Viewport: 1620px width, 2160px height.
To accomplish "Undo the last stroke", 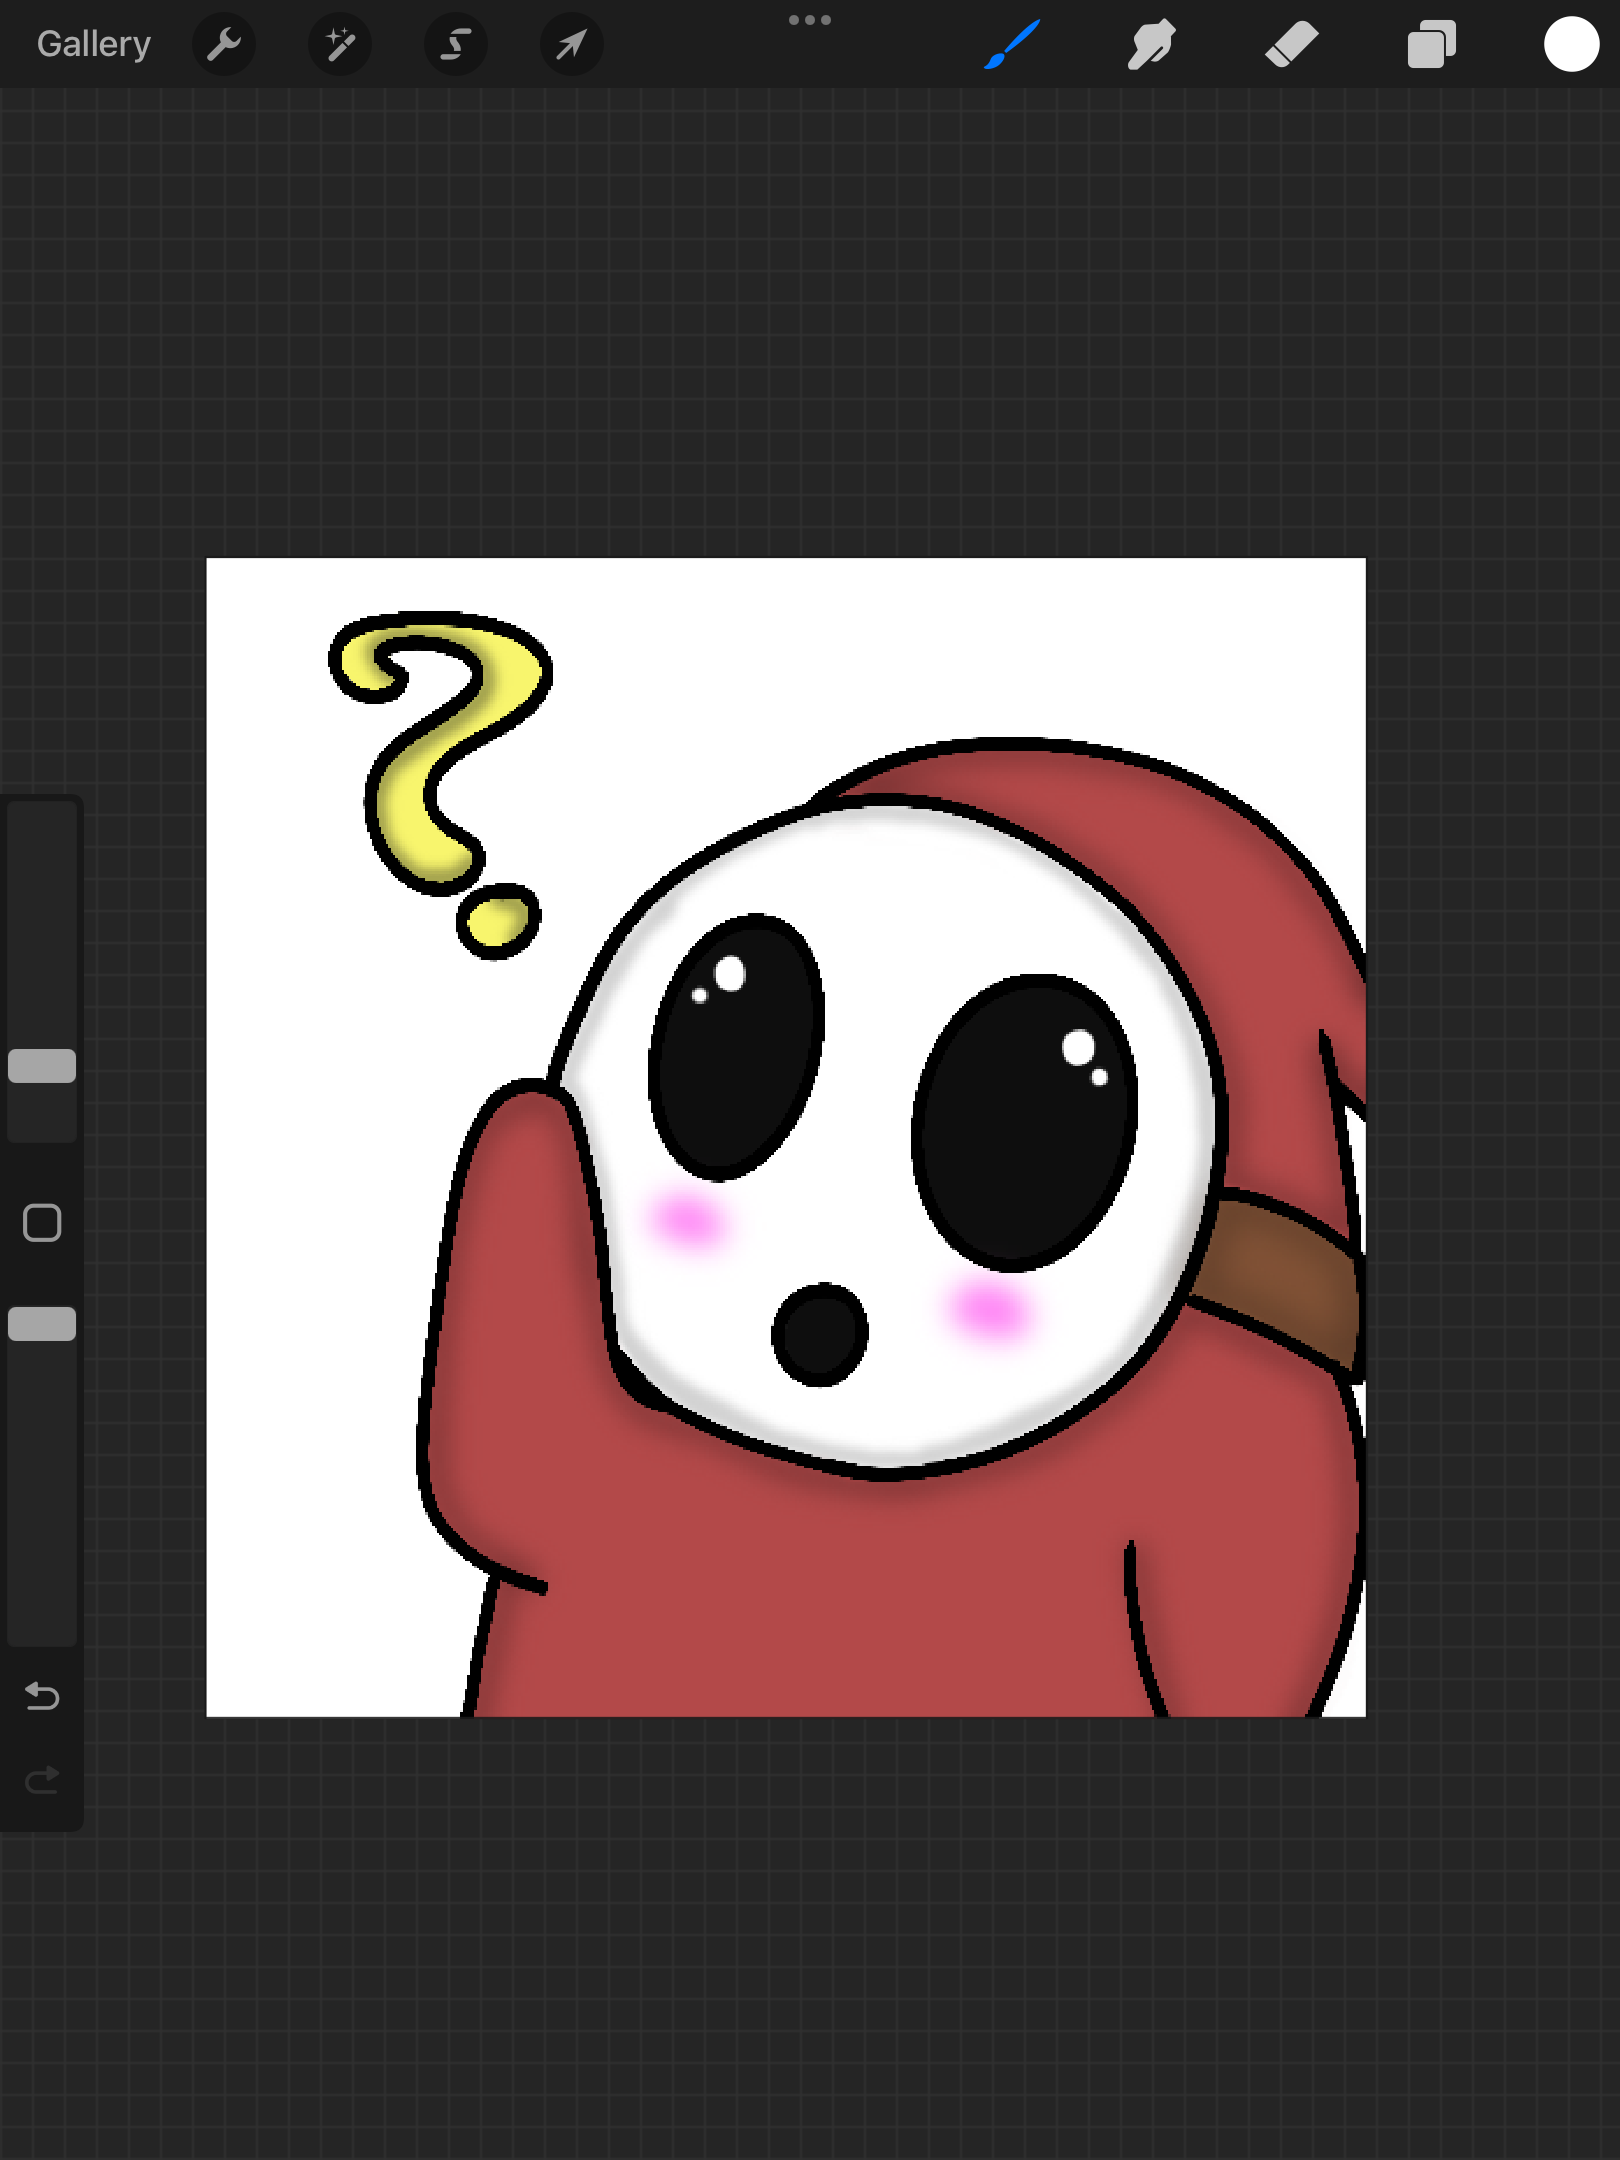I will pos(42,1696).
